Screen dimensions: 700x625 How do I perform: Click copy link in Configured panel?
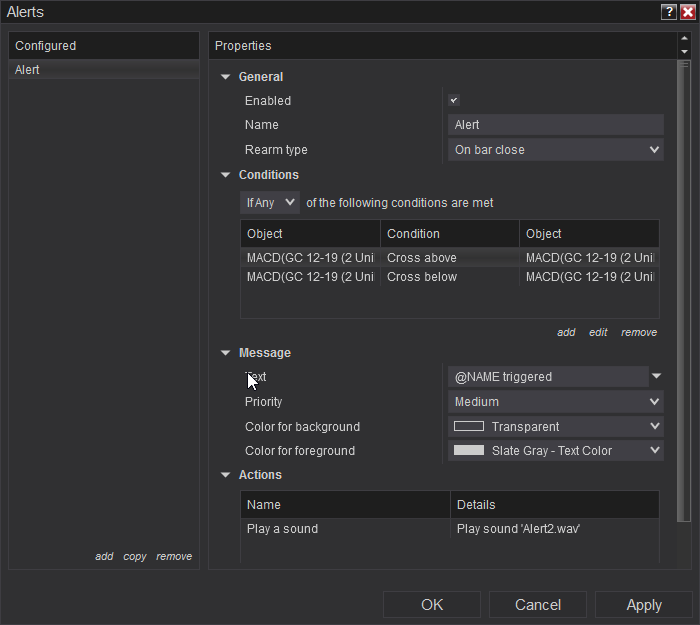click(135, 556)
